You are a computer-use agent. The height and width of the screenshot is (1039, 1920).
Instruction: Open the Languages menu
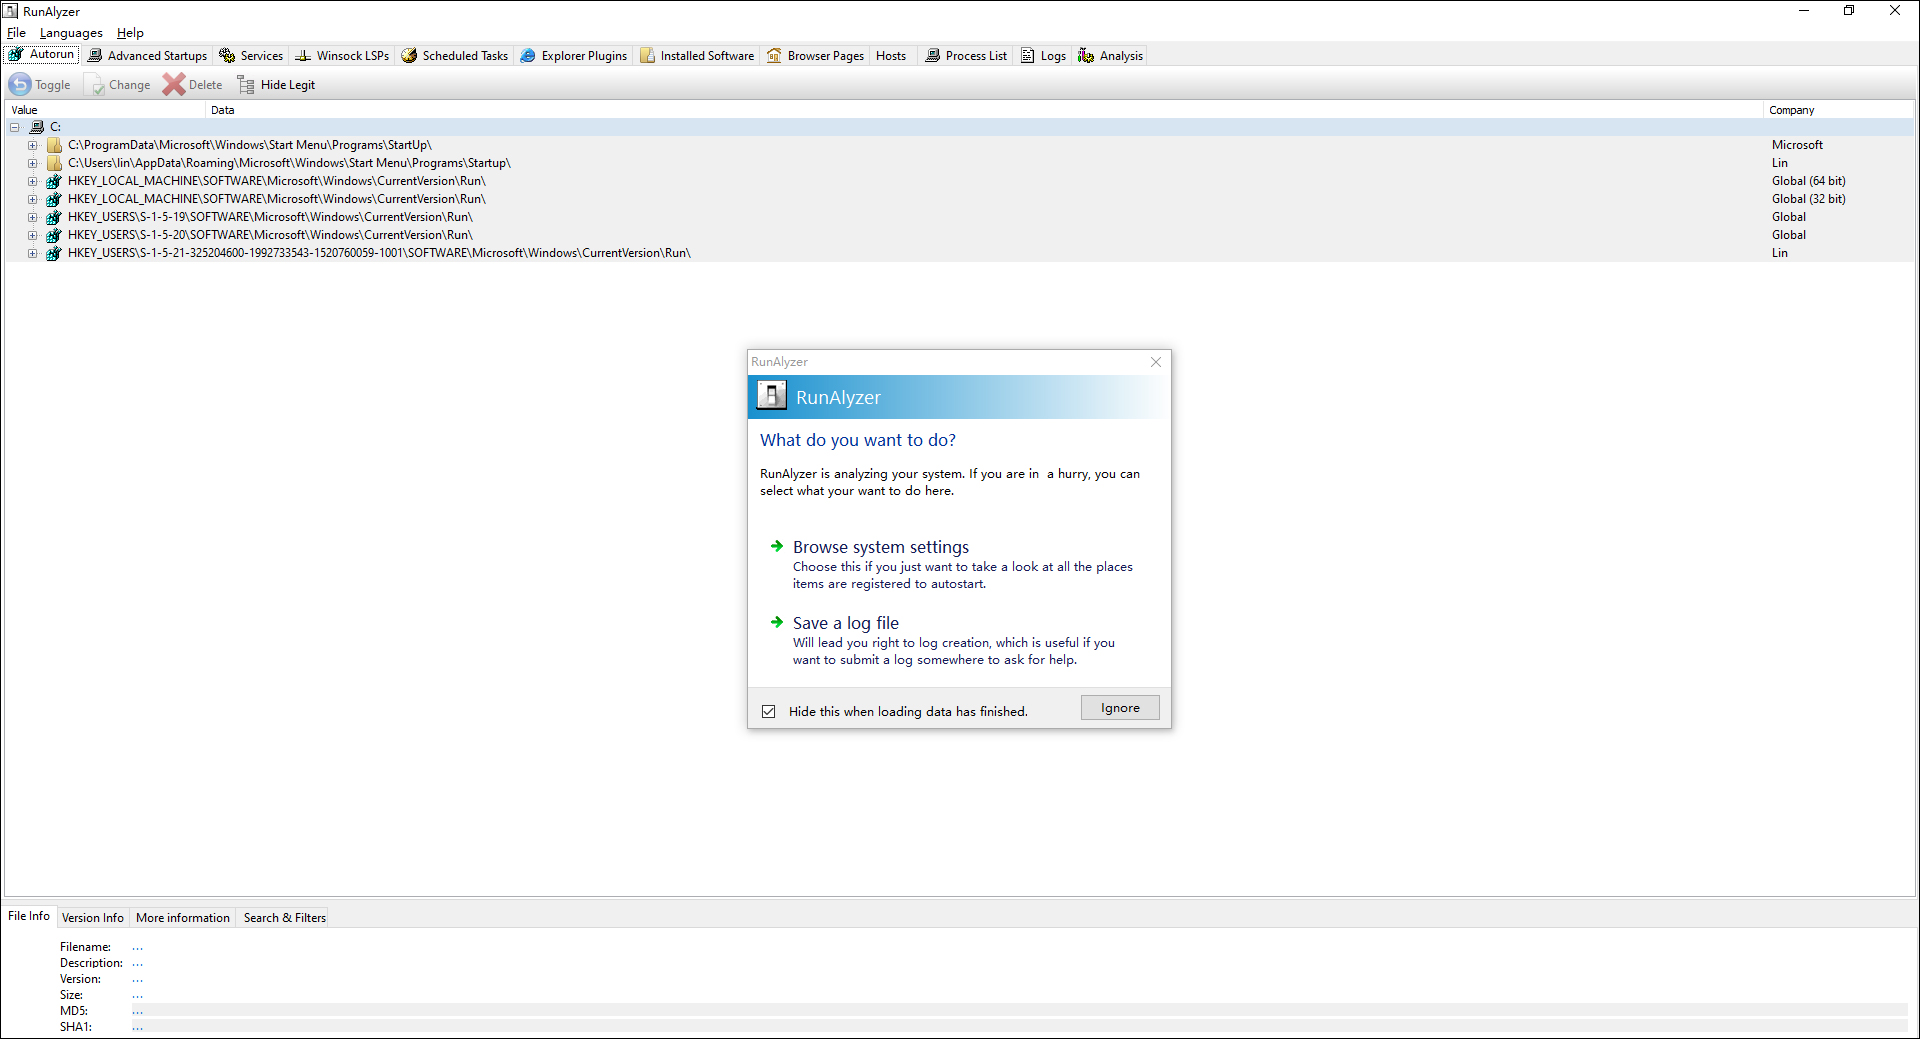pos(71,33)
